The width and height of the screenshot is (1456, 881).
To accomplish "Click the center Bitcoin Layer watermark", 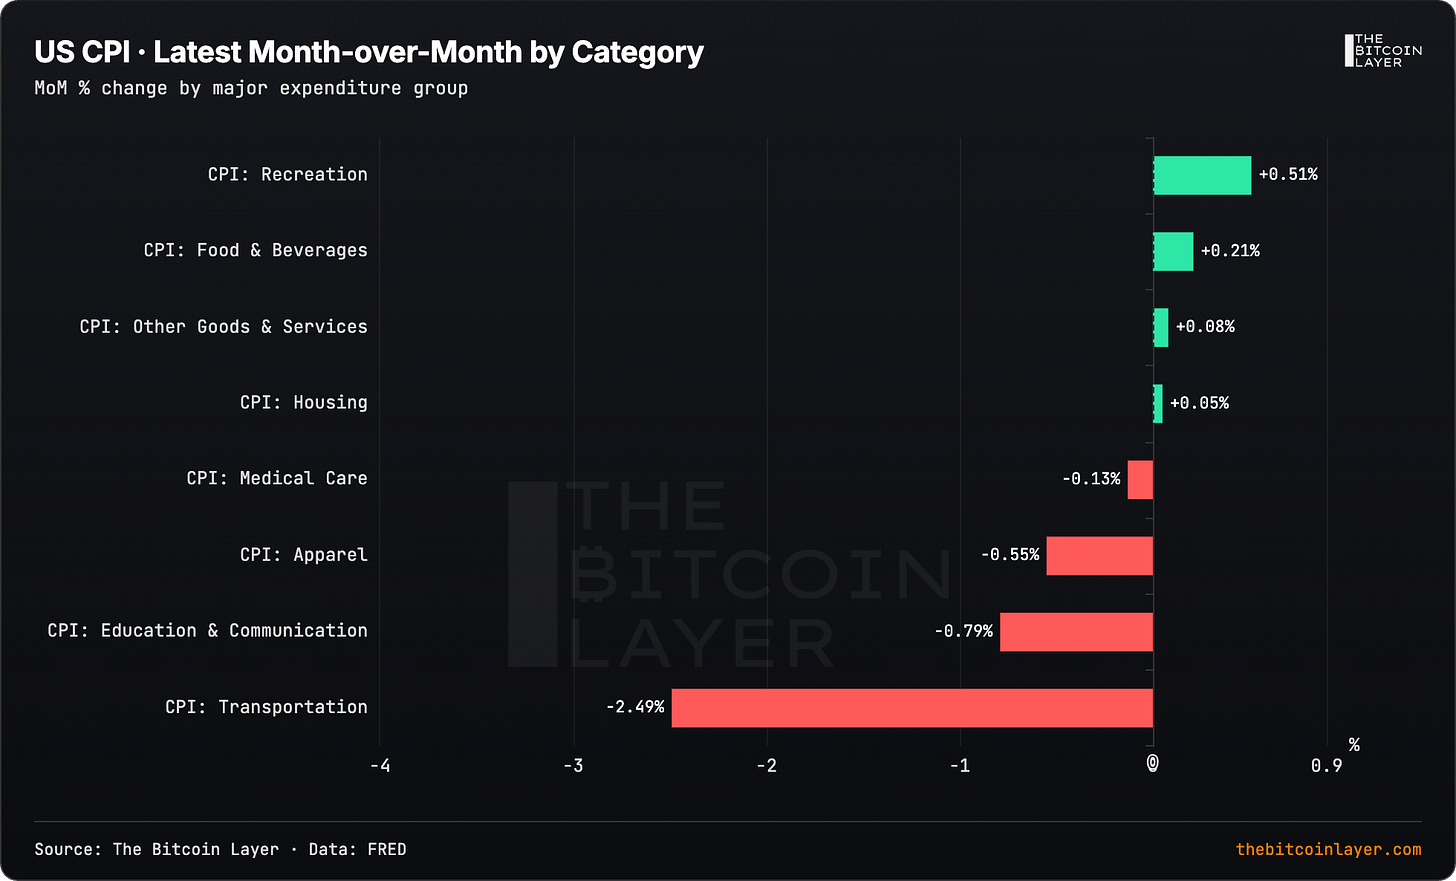I will (x=728, y=574).
